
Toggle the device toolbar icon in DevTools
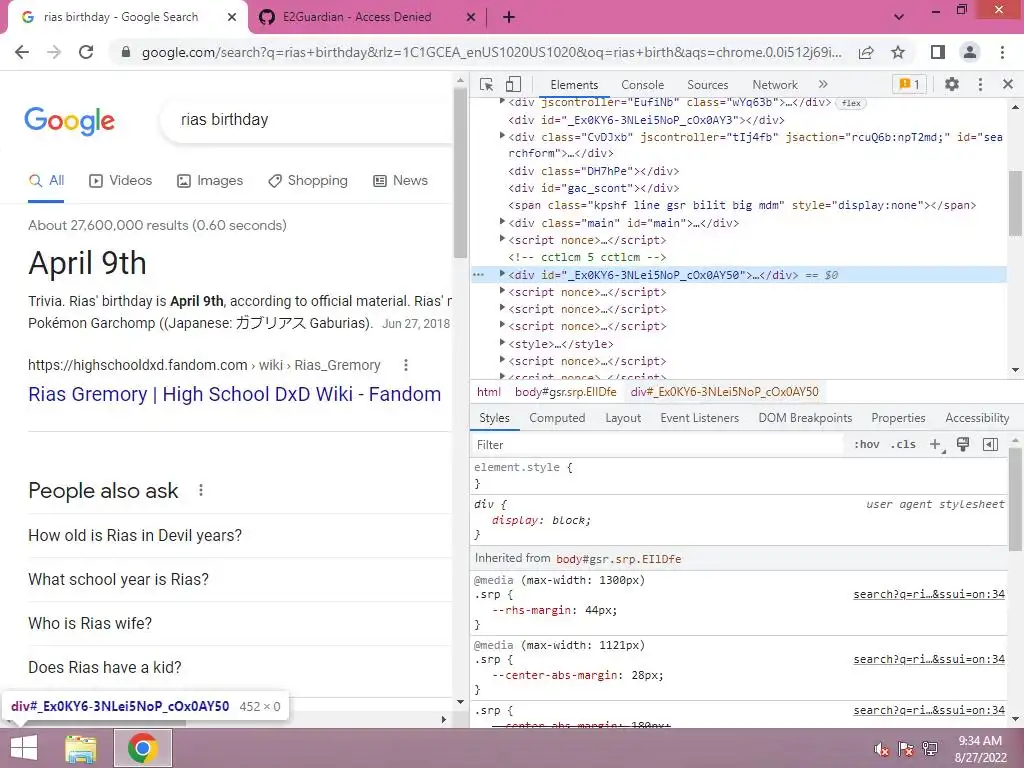[513, 84]
